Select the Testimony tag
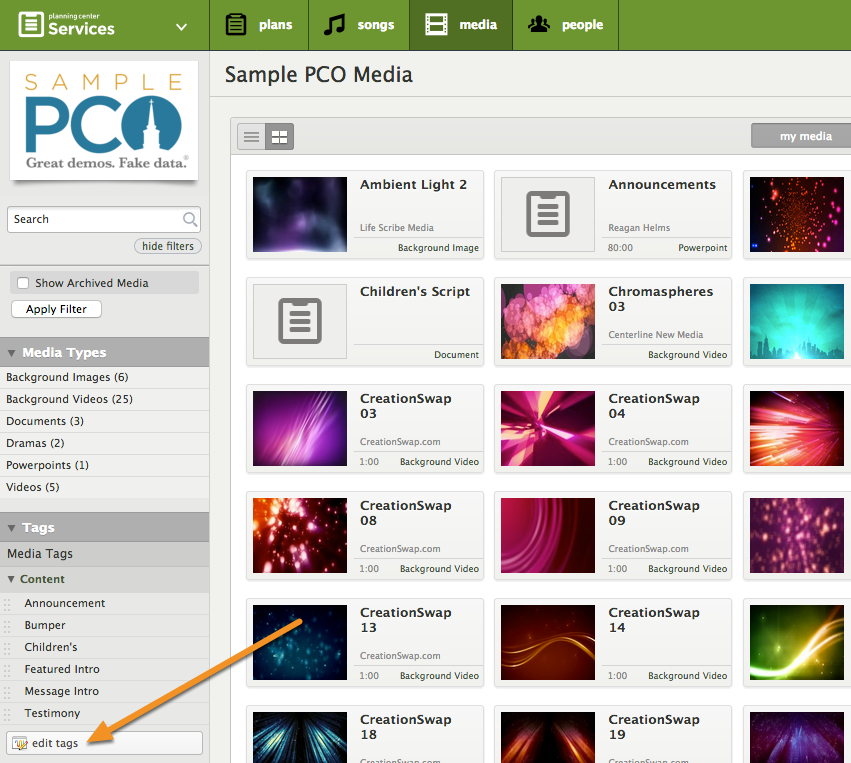 pyautogui.click(x=52, y=713)
